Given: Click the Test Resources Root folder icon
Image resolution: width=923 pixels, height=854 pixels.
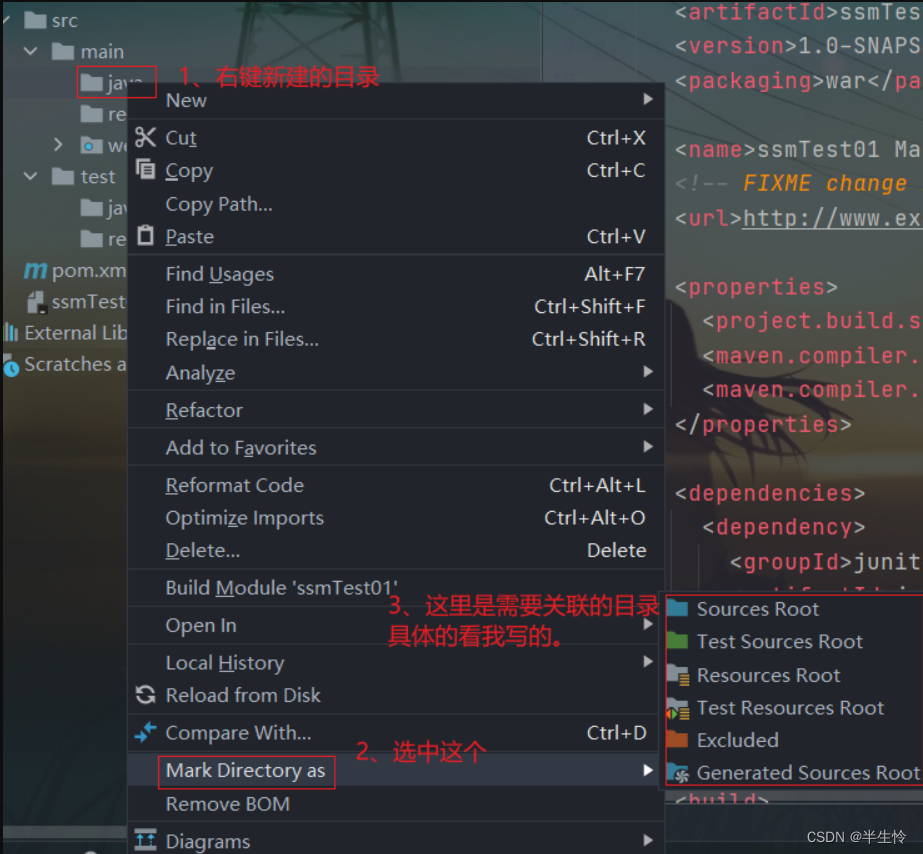Looking at the screenshot, I should pyautogui.click(x=678, y=707).
